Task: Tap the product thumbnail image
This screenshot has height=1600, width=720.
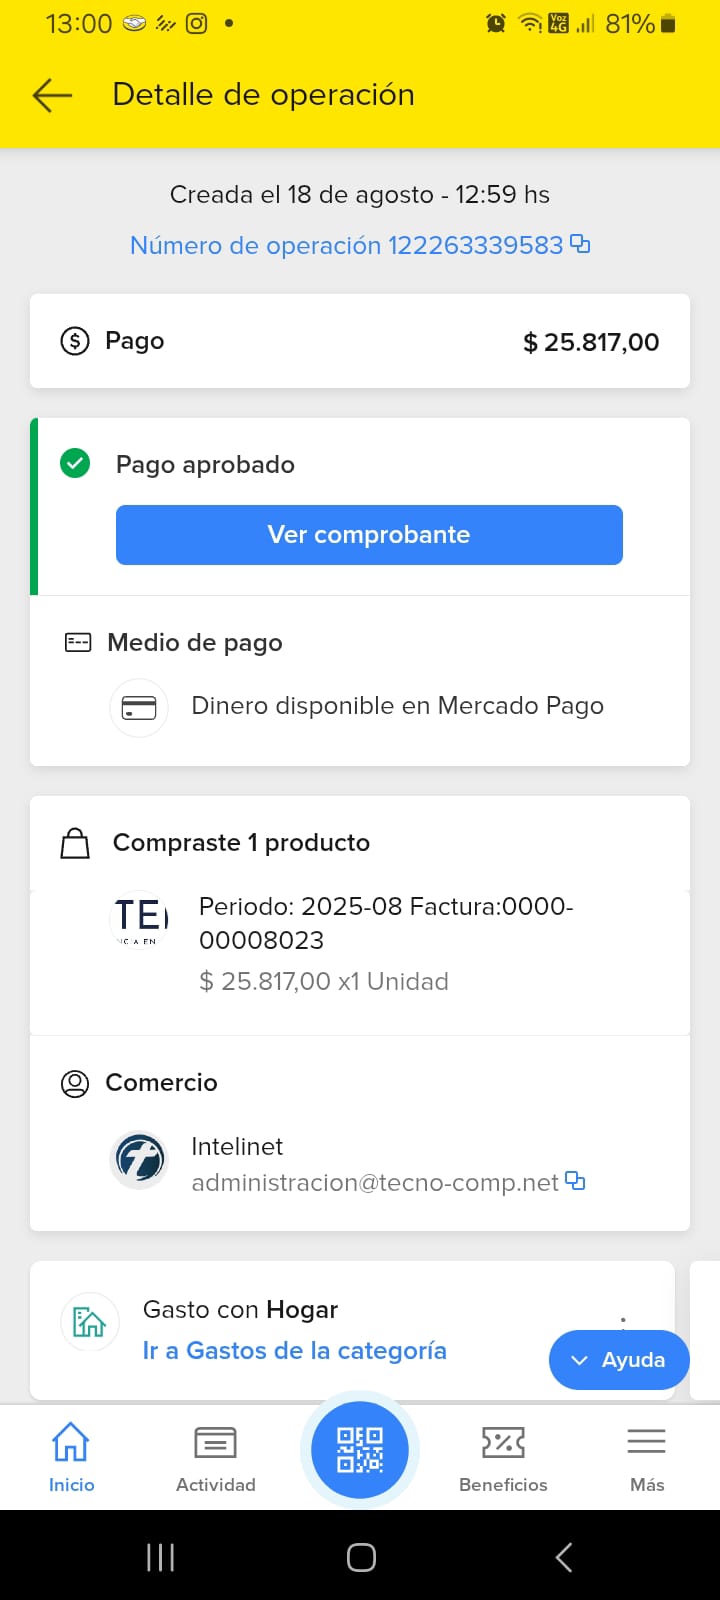Action: [139, 920]
